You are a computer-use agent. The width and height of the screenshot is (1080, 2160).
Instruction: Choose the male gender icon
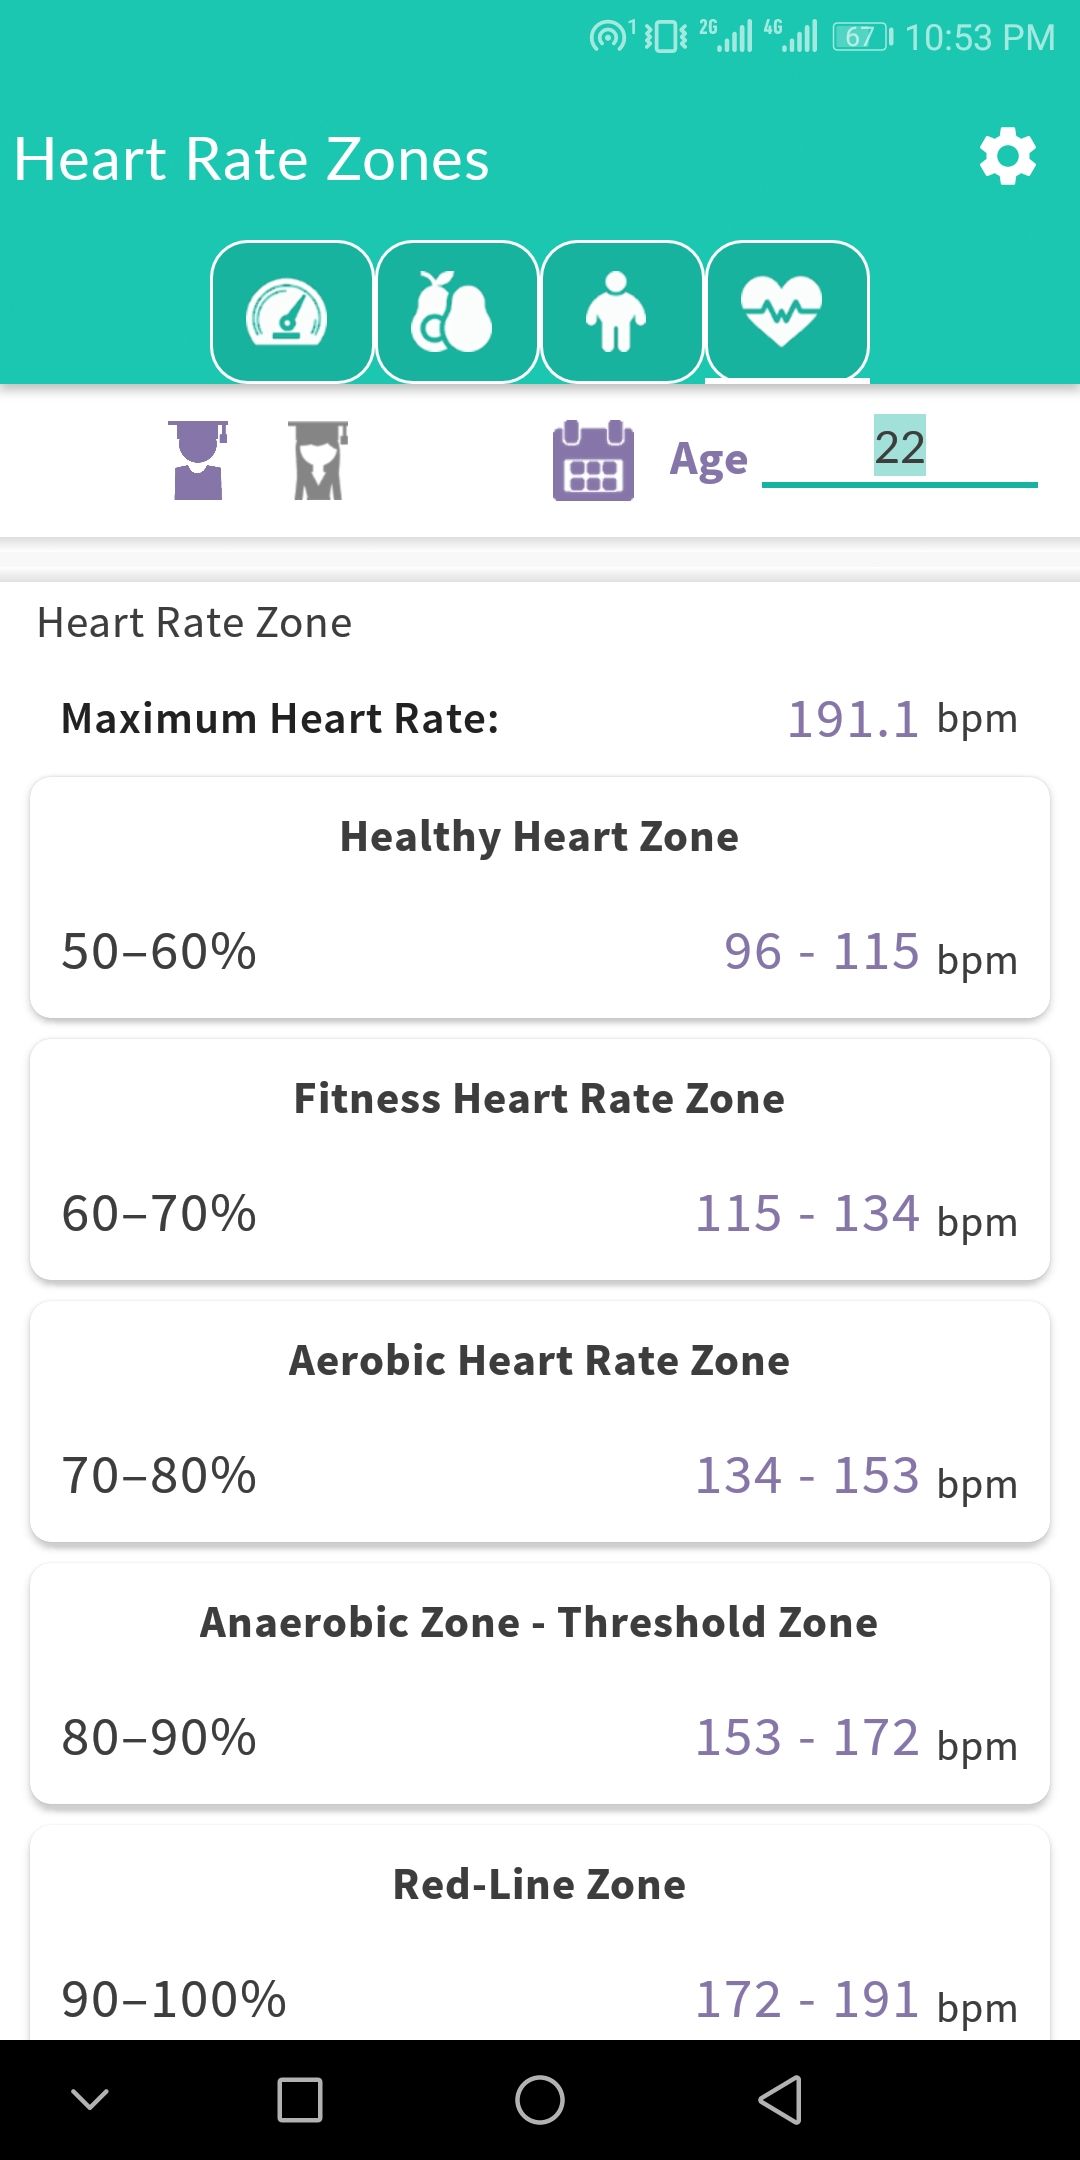point(198,460)
